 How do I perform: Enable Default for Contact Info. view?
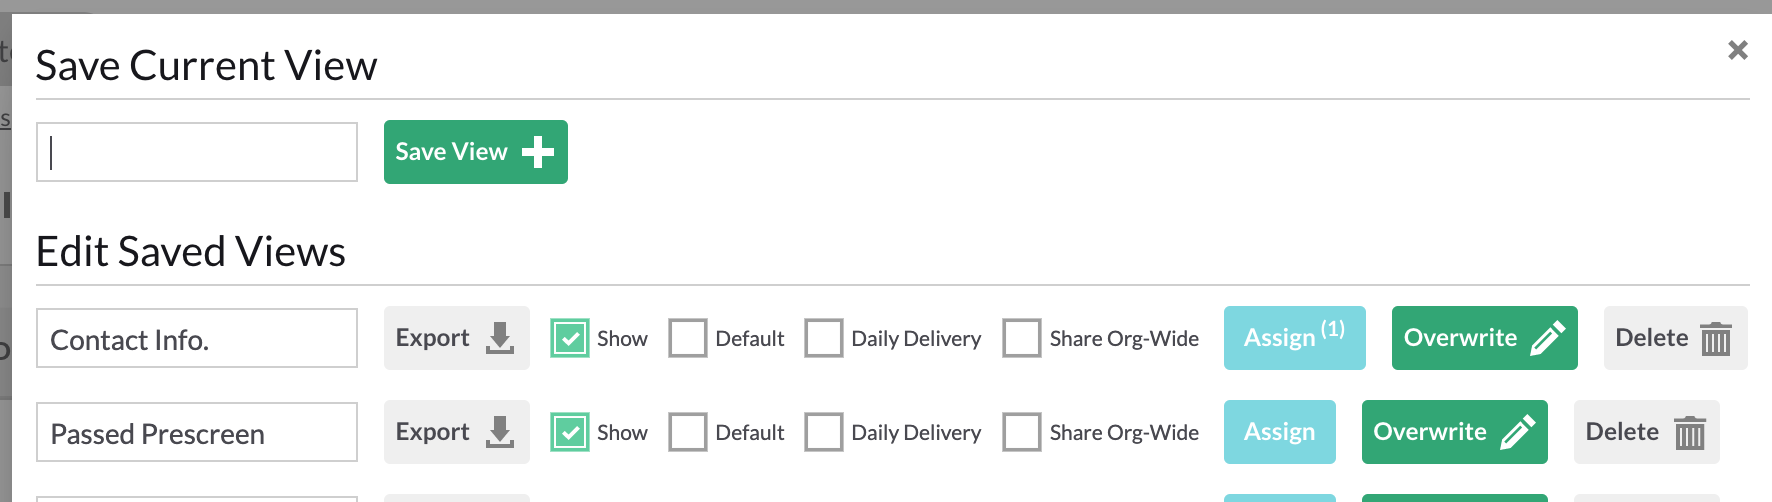point(688,338)
